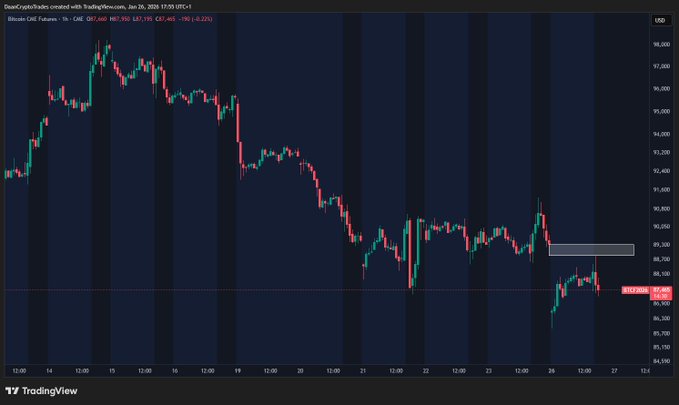This screenshot has height=405, width=679.
Task: Click the 93,200 price axis label
Action: 661,152
